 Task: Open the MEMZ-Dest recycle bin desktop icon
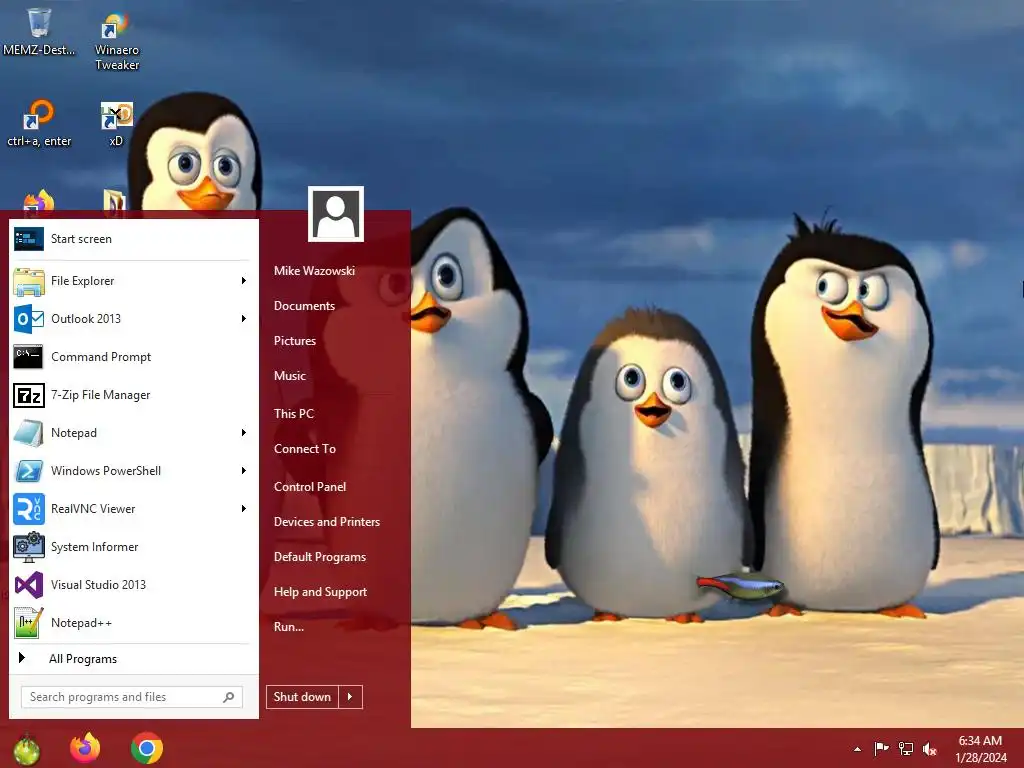(39, 31)
